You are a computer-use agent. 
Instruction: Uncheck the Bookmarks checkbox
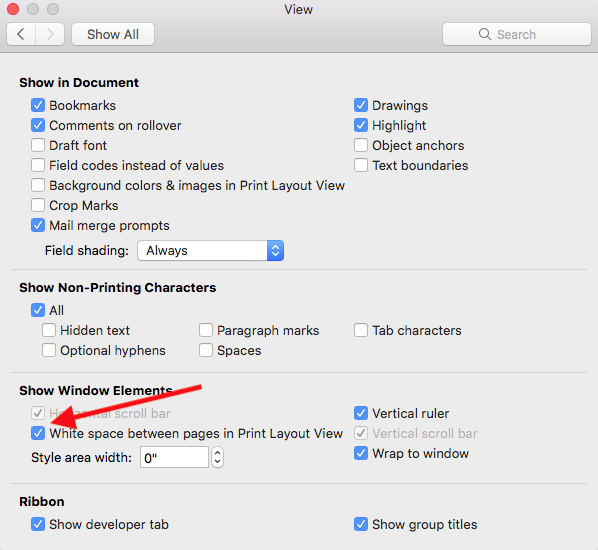pyautogui.click(x=38, y=105)
